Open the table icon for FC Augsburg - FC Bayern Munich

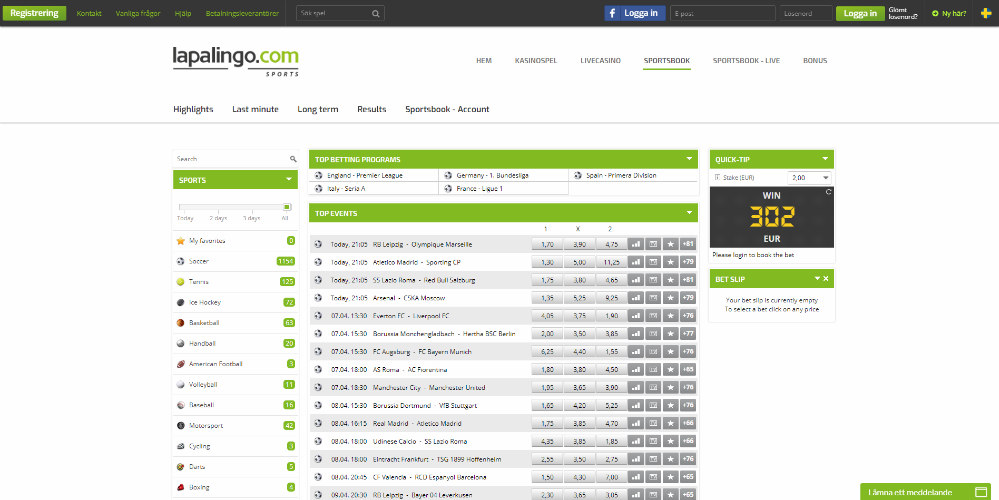pos(653,352)
